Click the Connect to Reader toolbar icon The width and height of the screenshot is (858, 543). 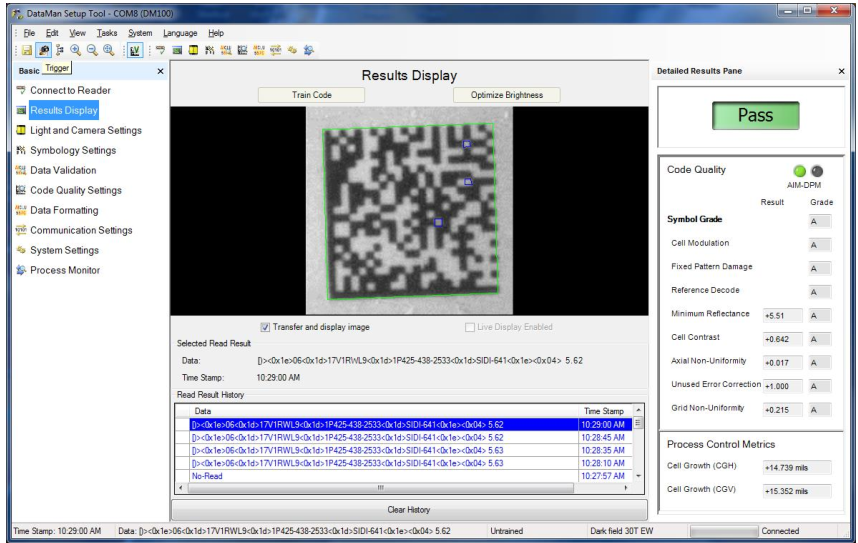160,50
